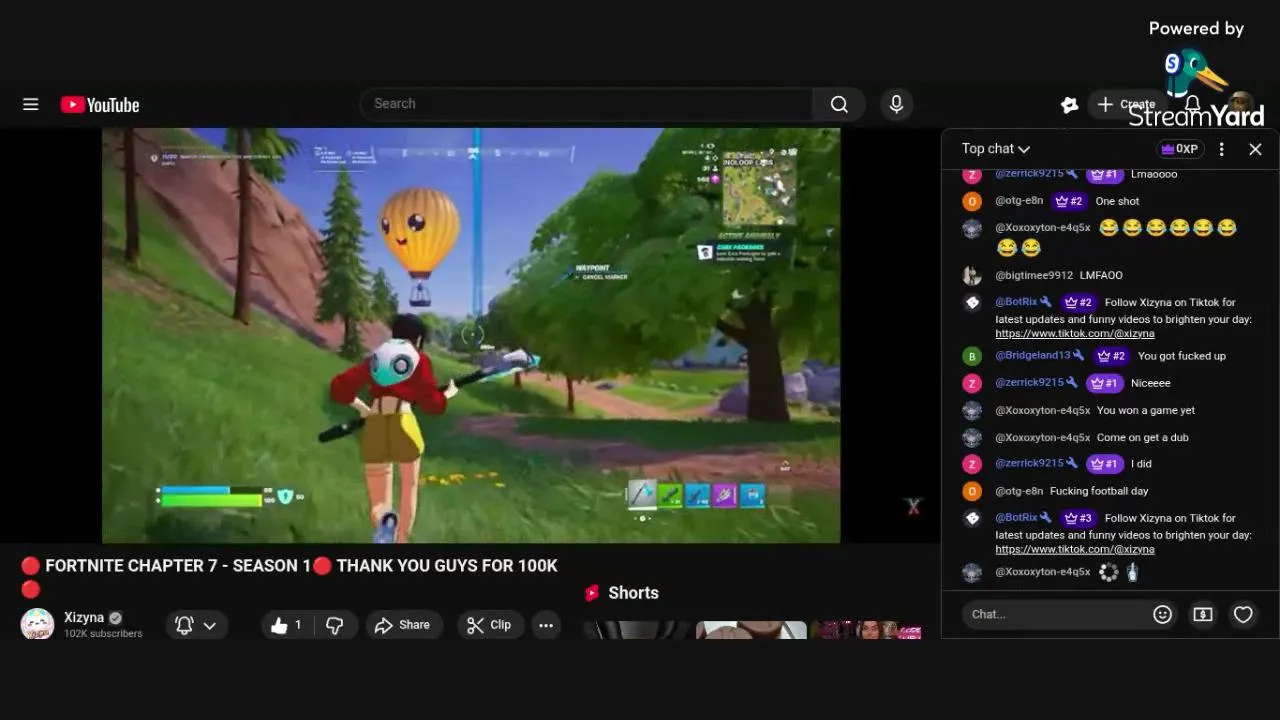The width and height of the screenshot is (1280, 720).
Task: Click the pink Z avatar beside 'I did'
Action: pyautogui.click(x=972, y=464)
